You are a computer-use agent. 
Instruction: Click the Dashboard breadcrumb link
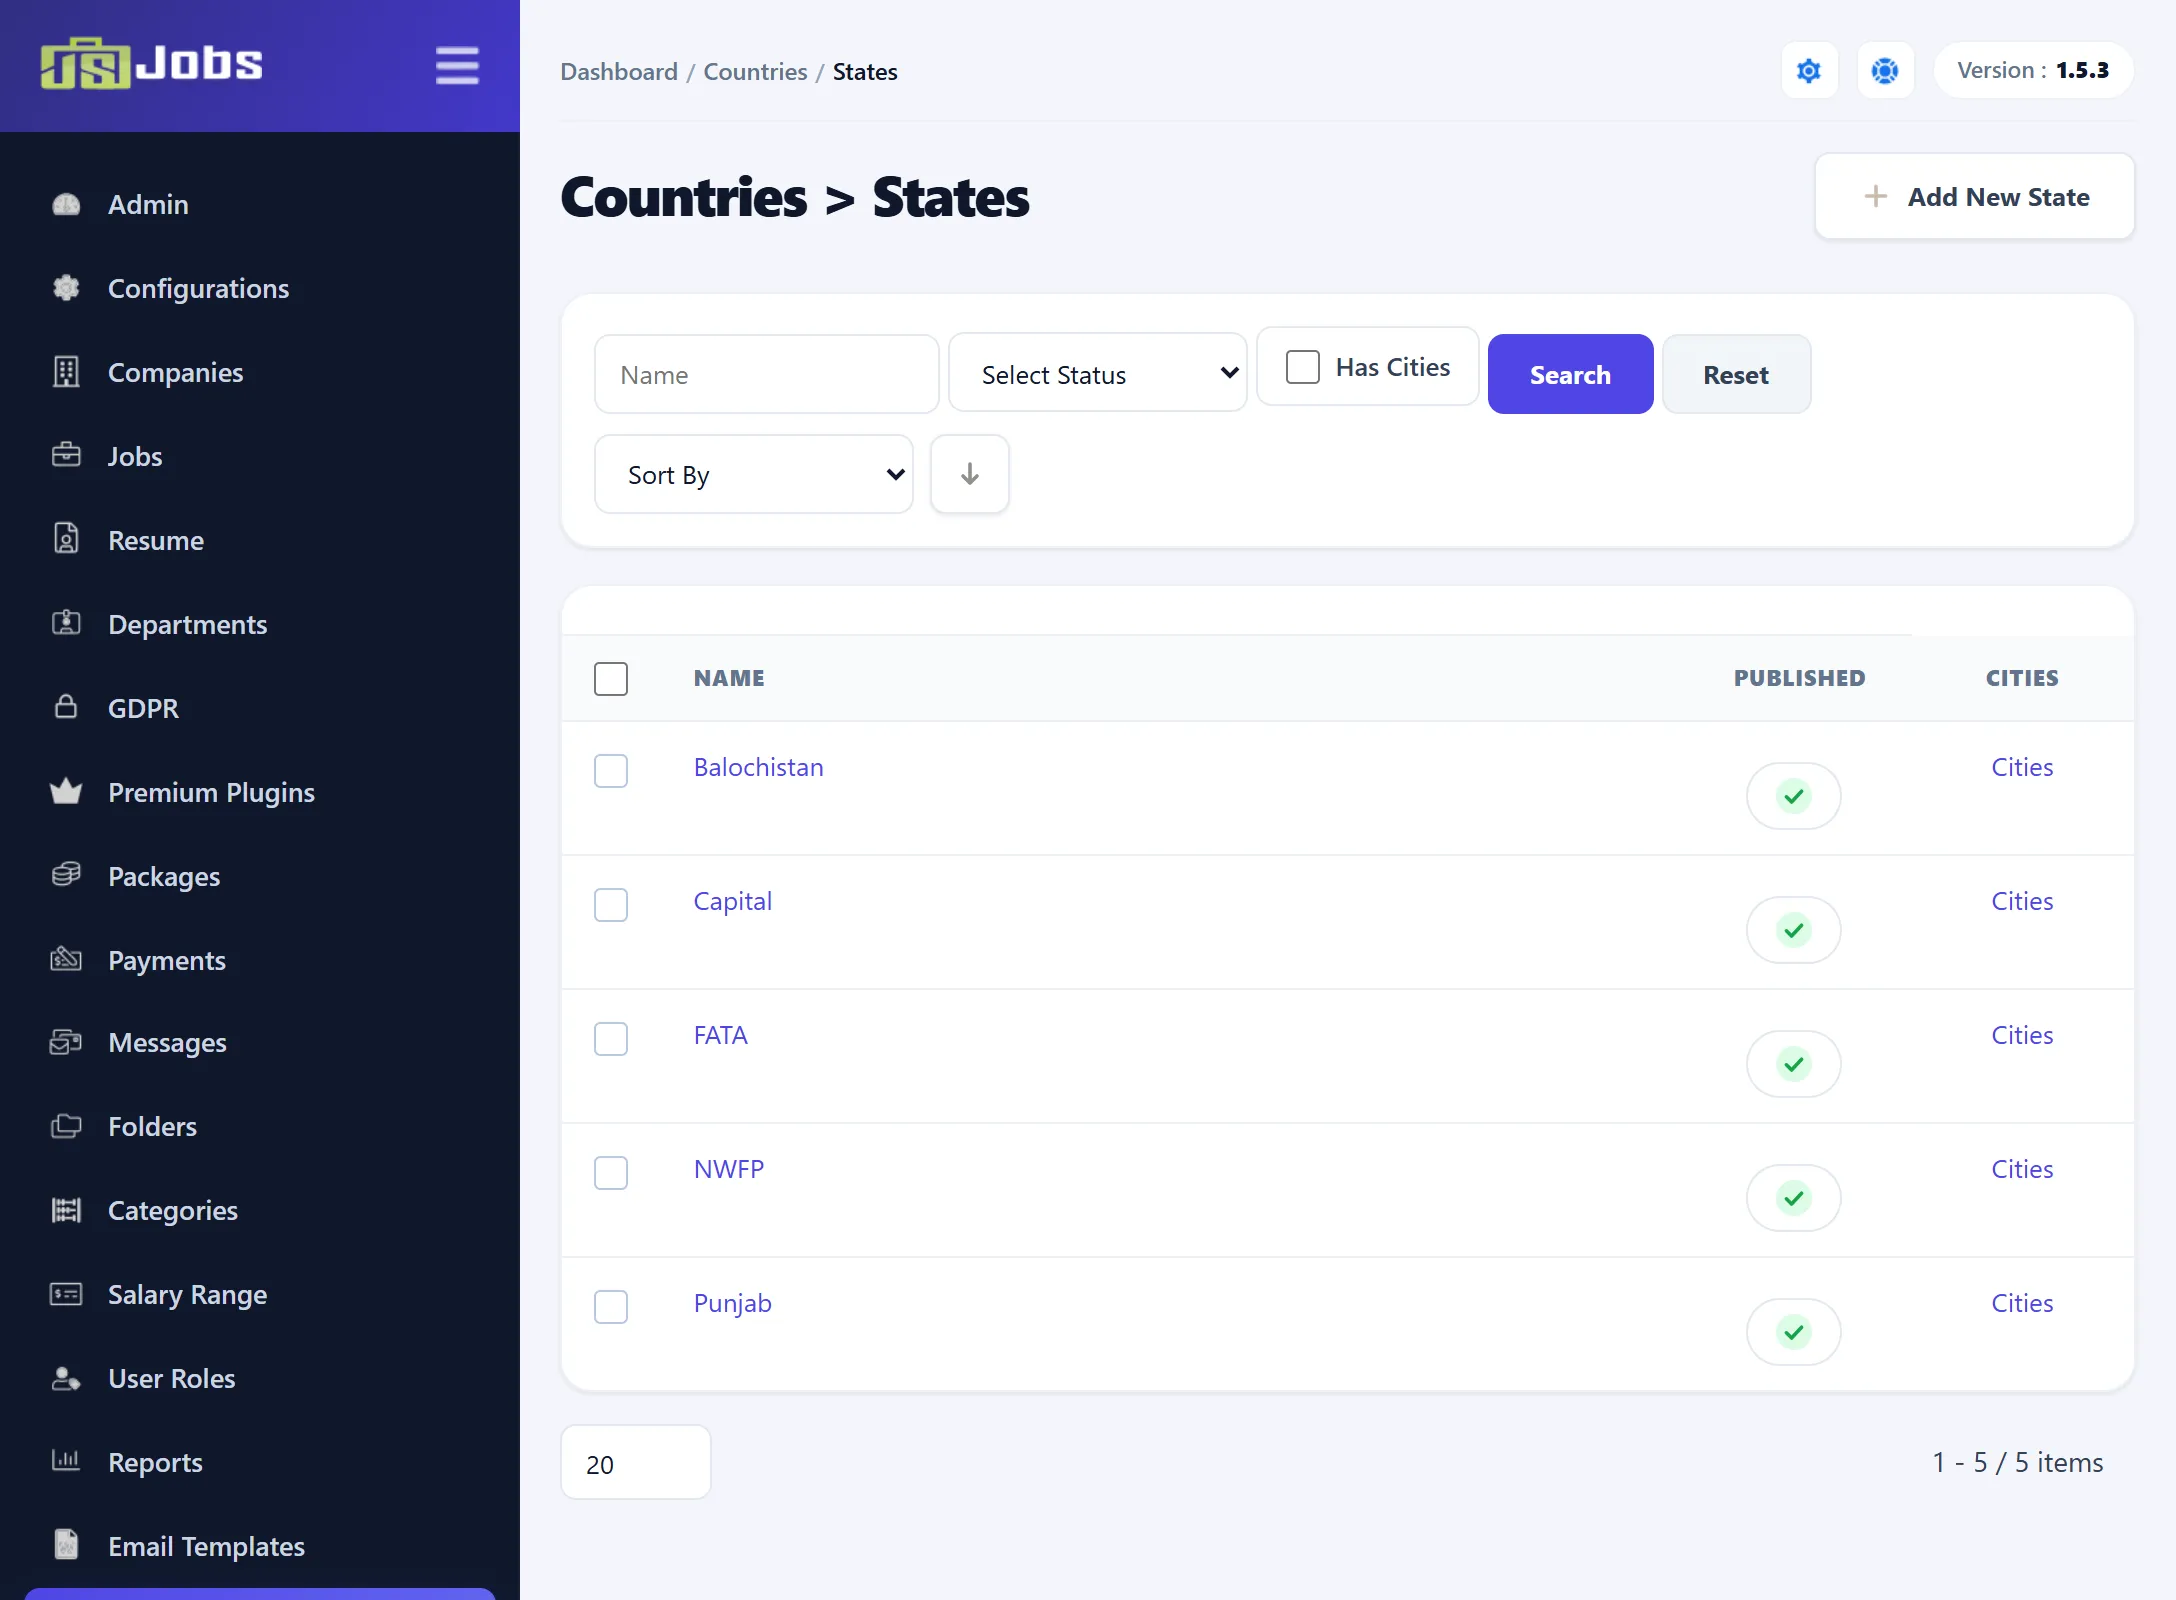pos(619,71)
